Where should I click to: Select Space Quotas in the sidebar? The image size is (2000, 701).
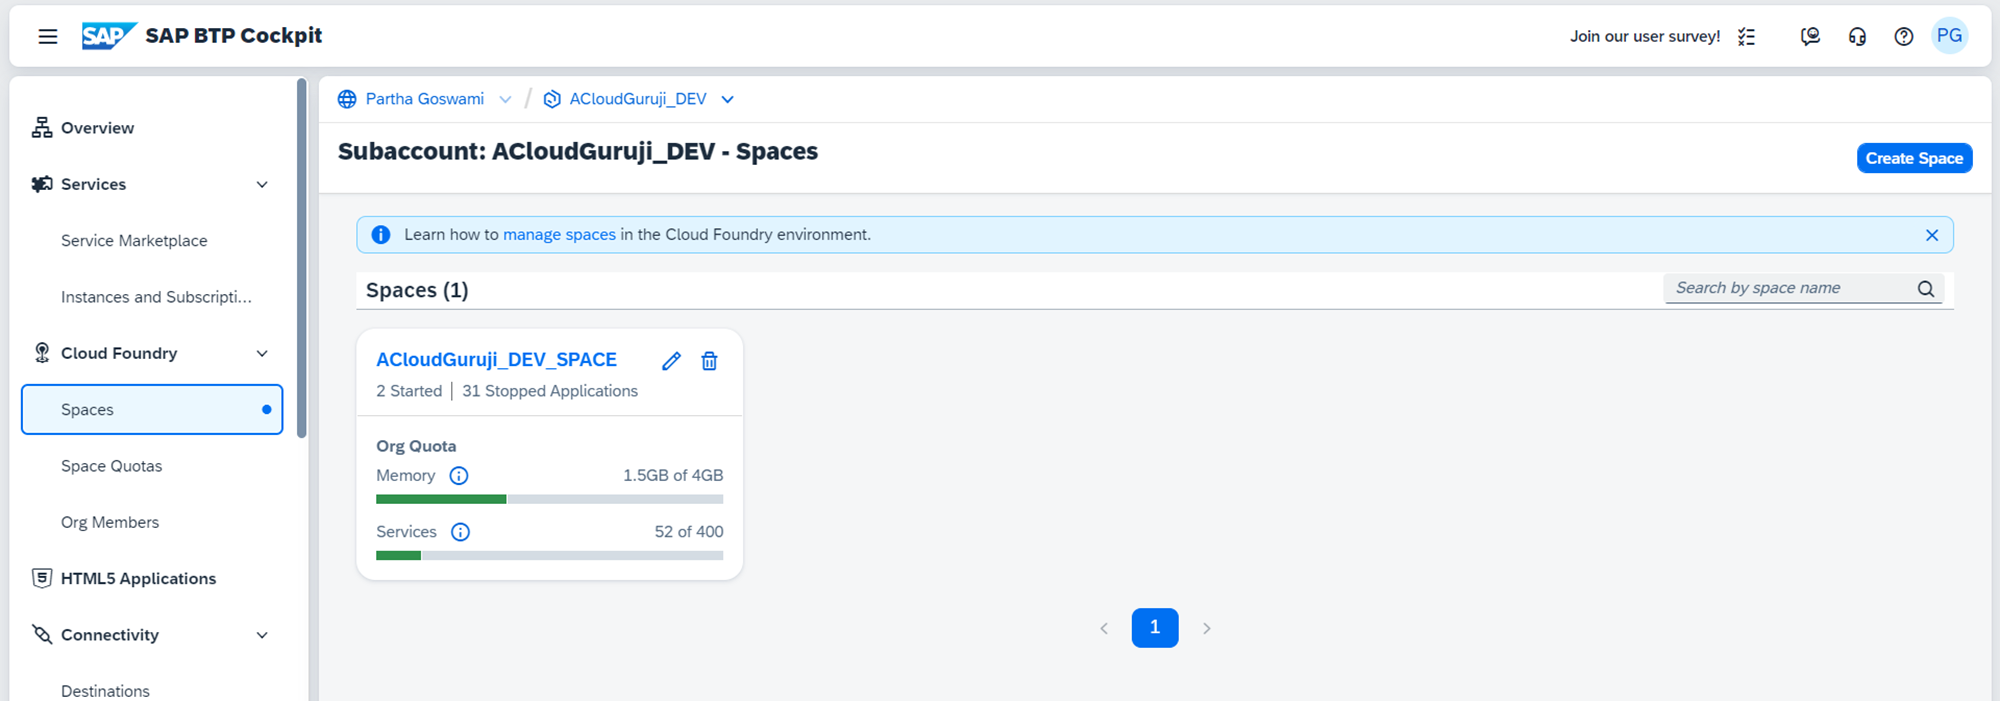[111, 466]
